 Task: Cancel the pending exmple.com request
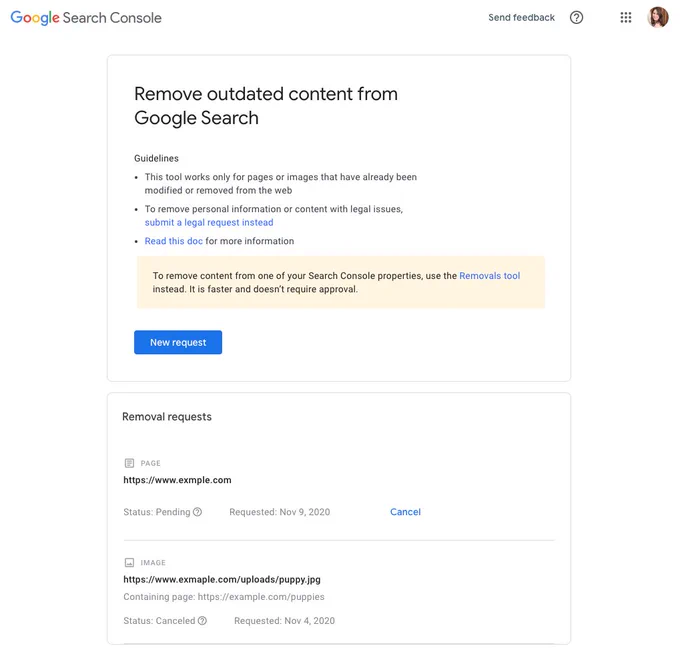click(x=405, y=512)
